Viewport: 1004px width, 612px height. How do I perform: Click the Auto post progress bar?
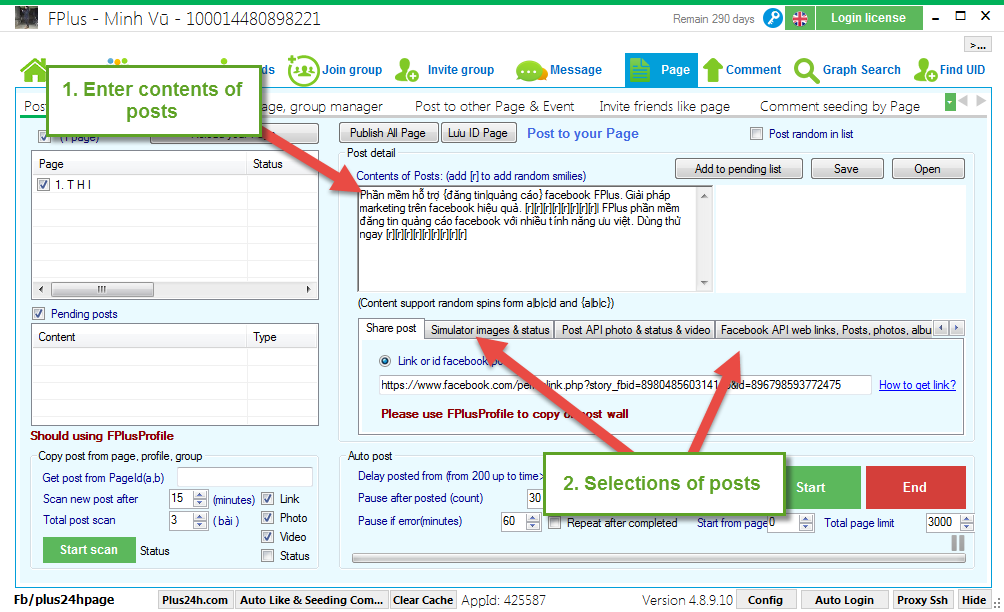658,558
